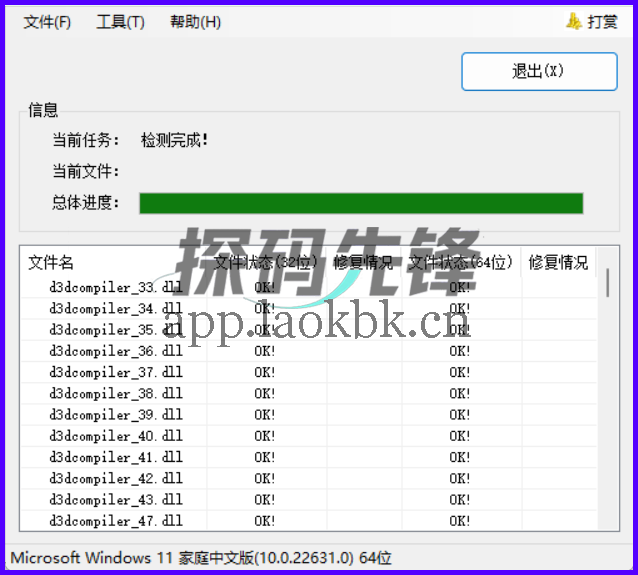The image size is (638, 575).
Task: Select the d3dcompiler_33.dll row
Action: pyautogui.click(x=309, y=287)
